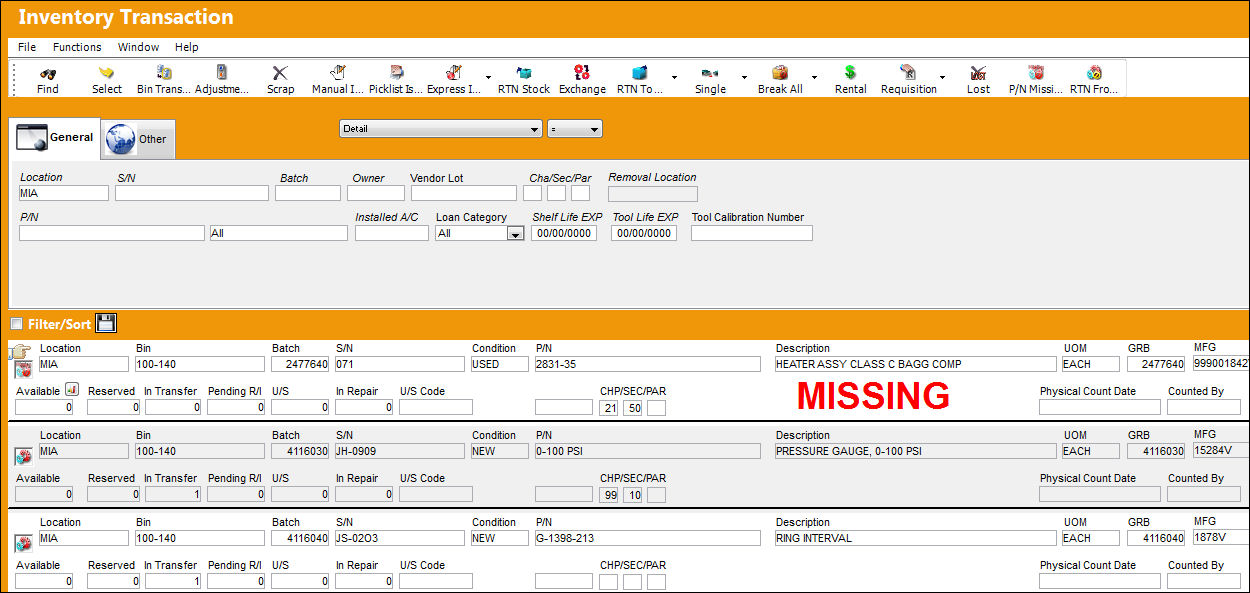Viewport: 1250px width, 593px height.
Task: Open the Express Issue tool
Action: click(x=454, y=73)
